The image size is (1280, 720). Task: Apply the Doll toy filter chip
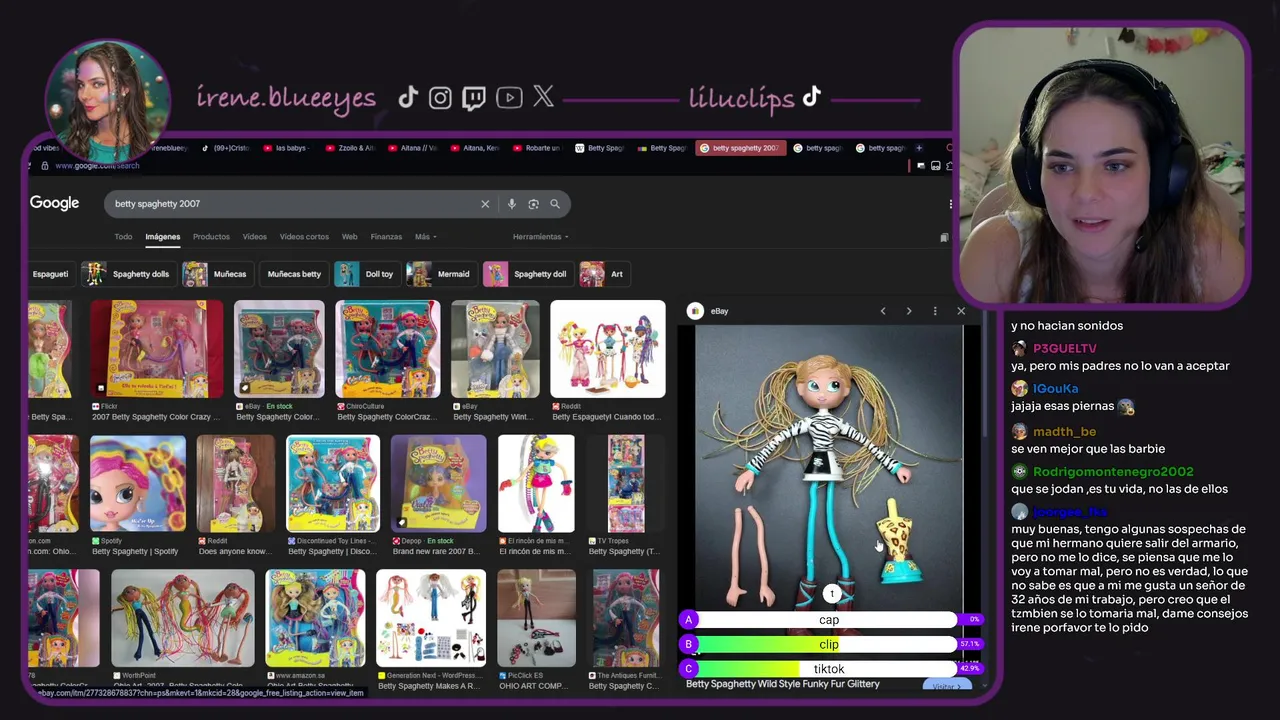[366, 274]
